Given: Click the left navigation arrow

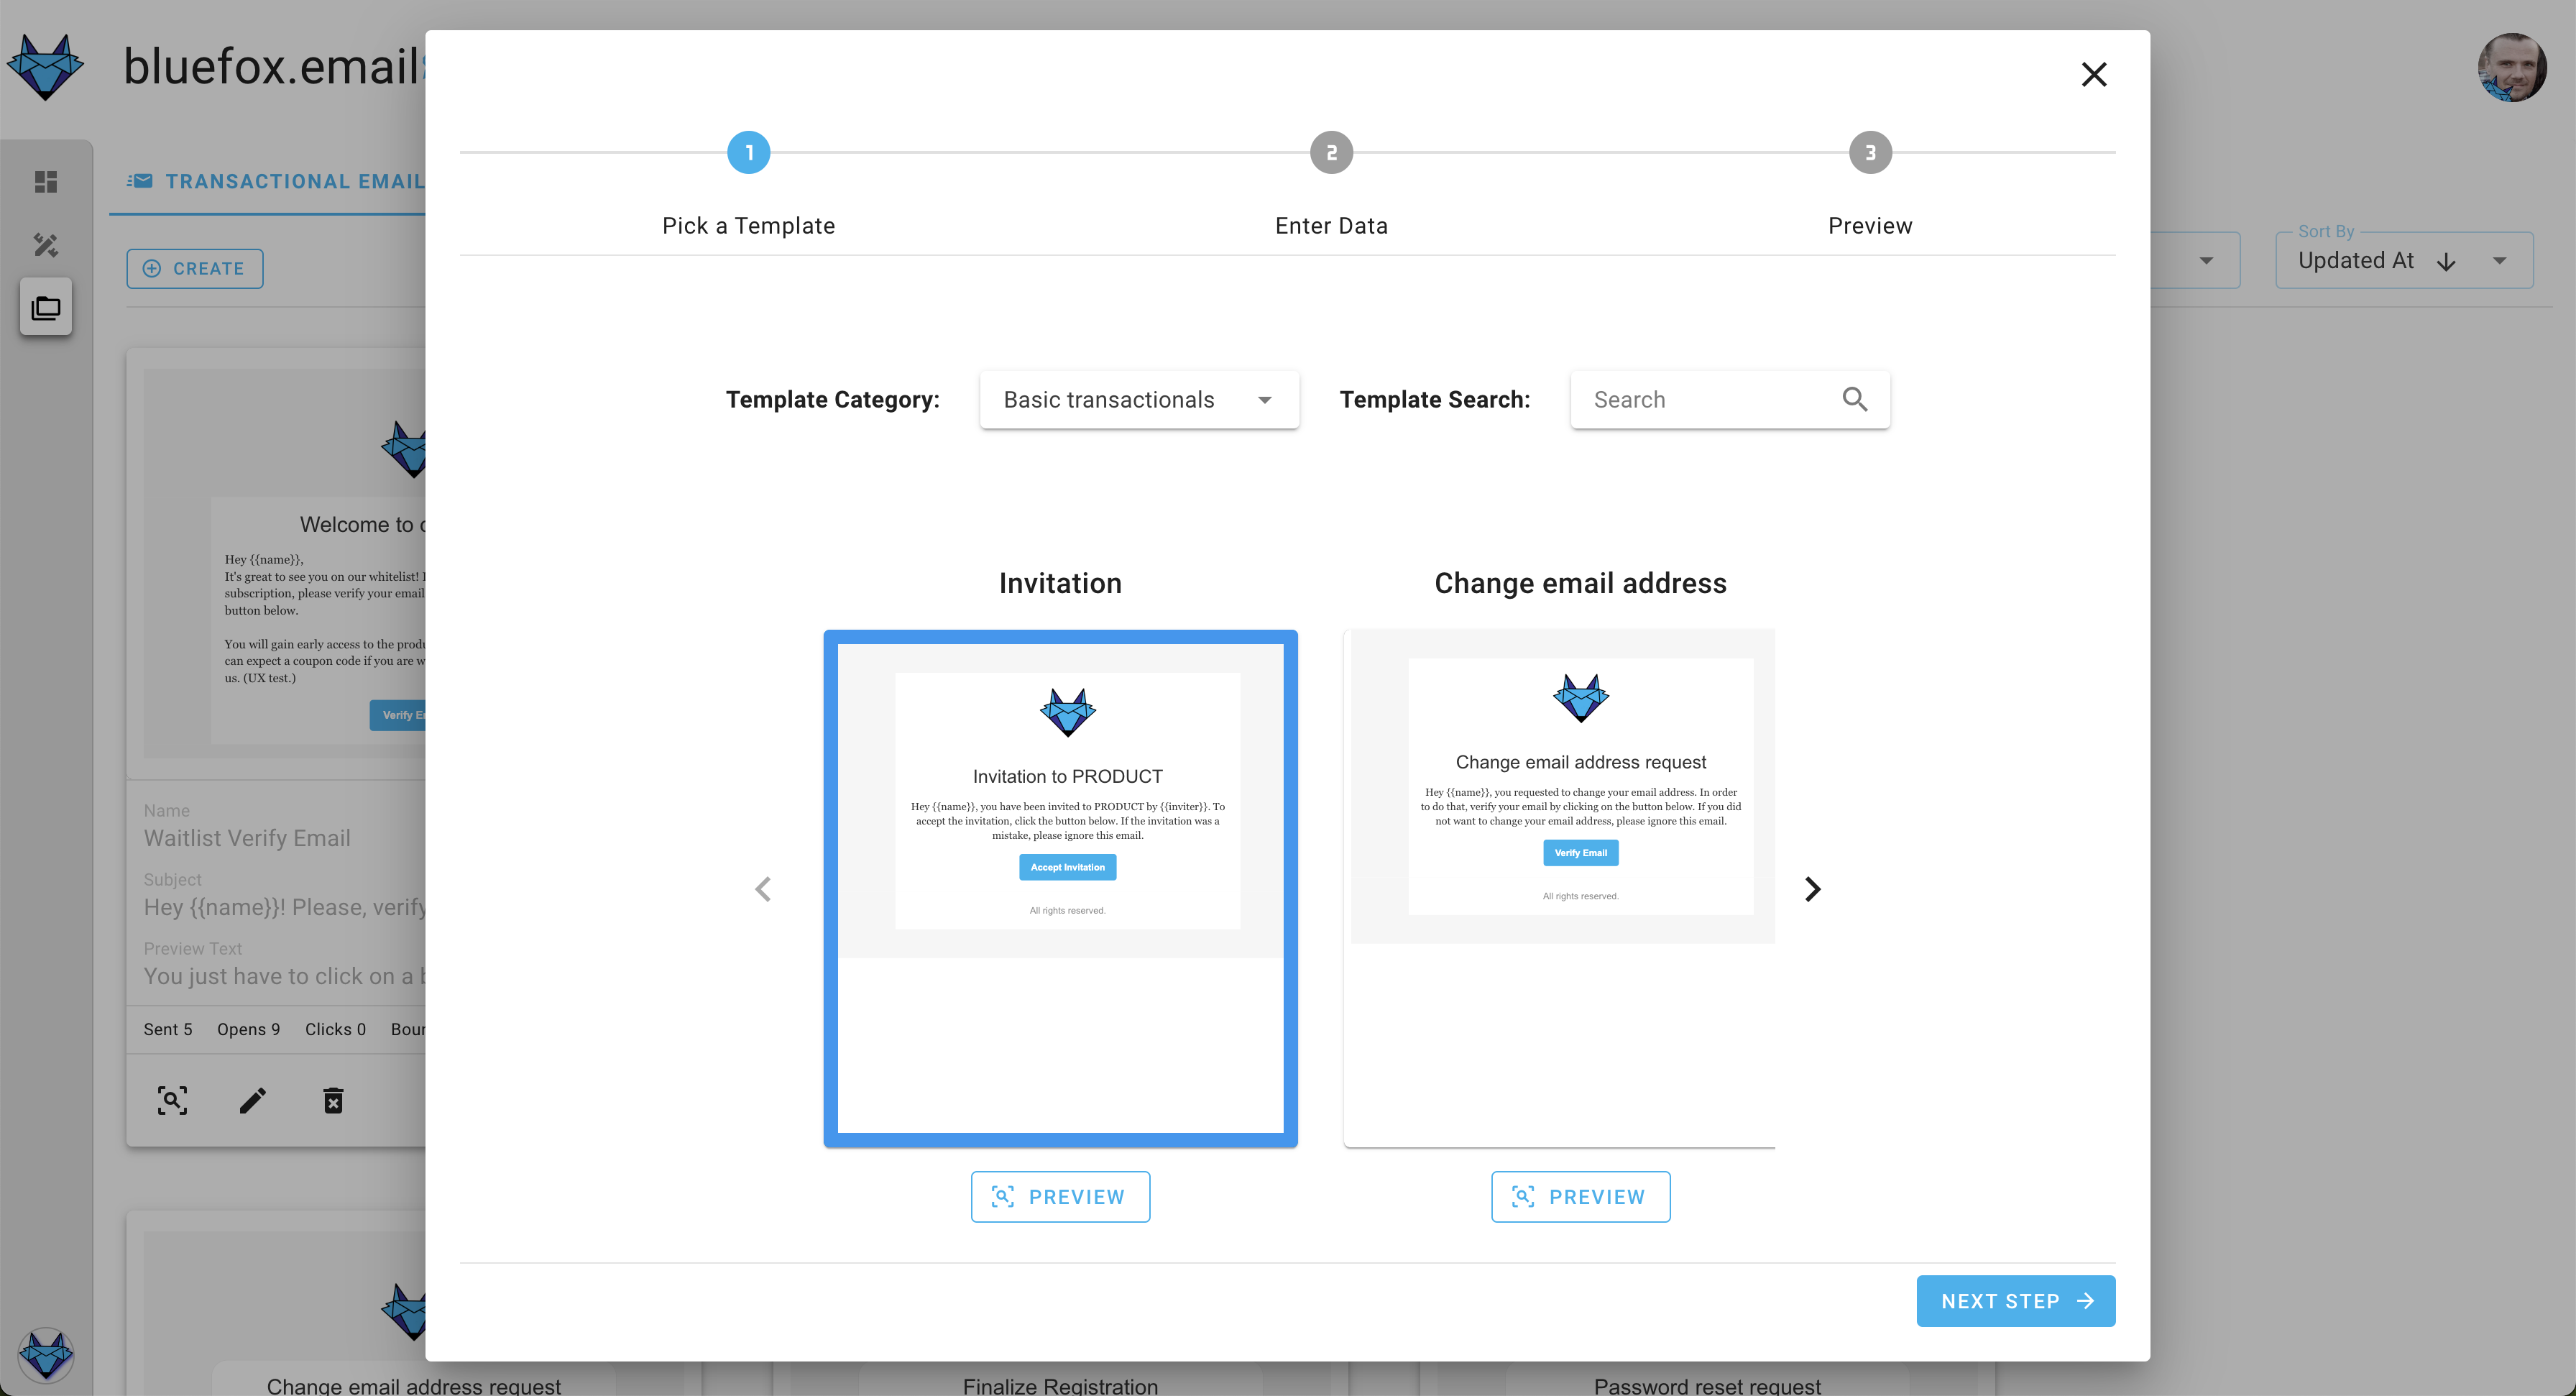Looking at the screenshot, I should [x=765, y=888].
